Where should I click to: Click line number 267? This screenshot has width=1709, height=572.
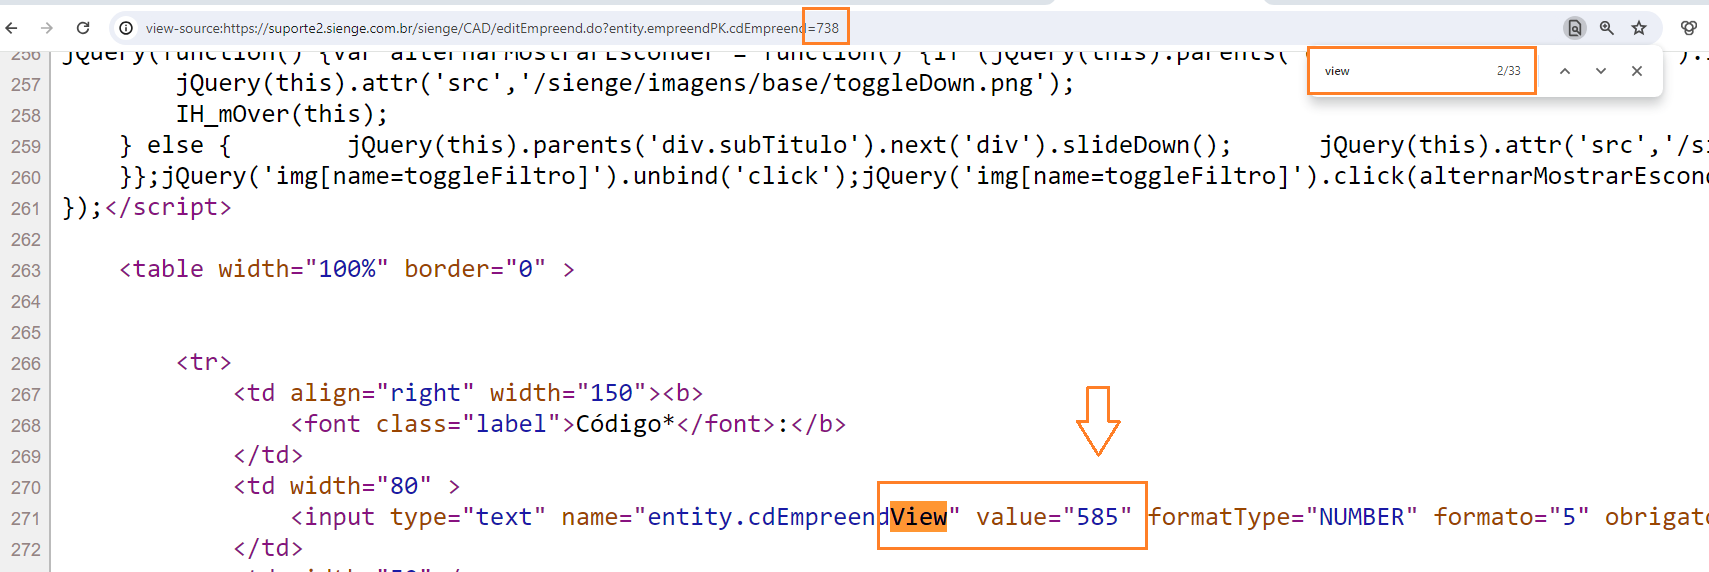[x=26, y=395]
